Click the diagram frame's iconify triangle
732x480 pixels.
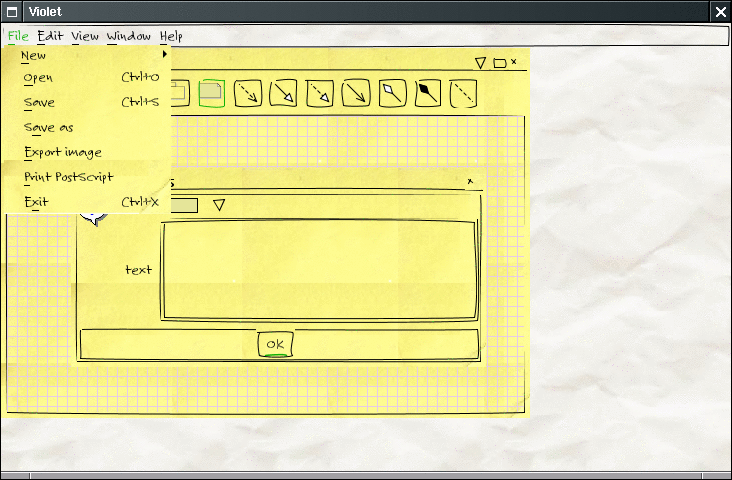click(x=480, y=63)
